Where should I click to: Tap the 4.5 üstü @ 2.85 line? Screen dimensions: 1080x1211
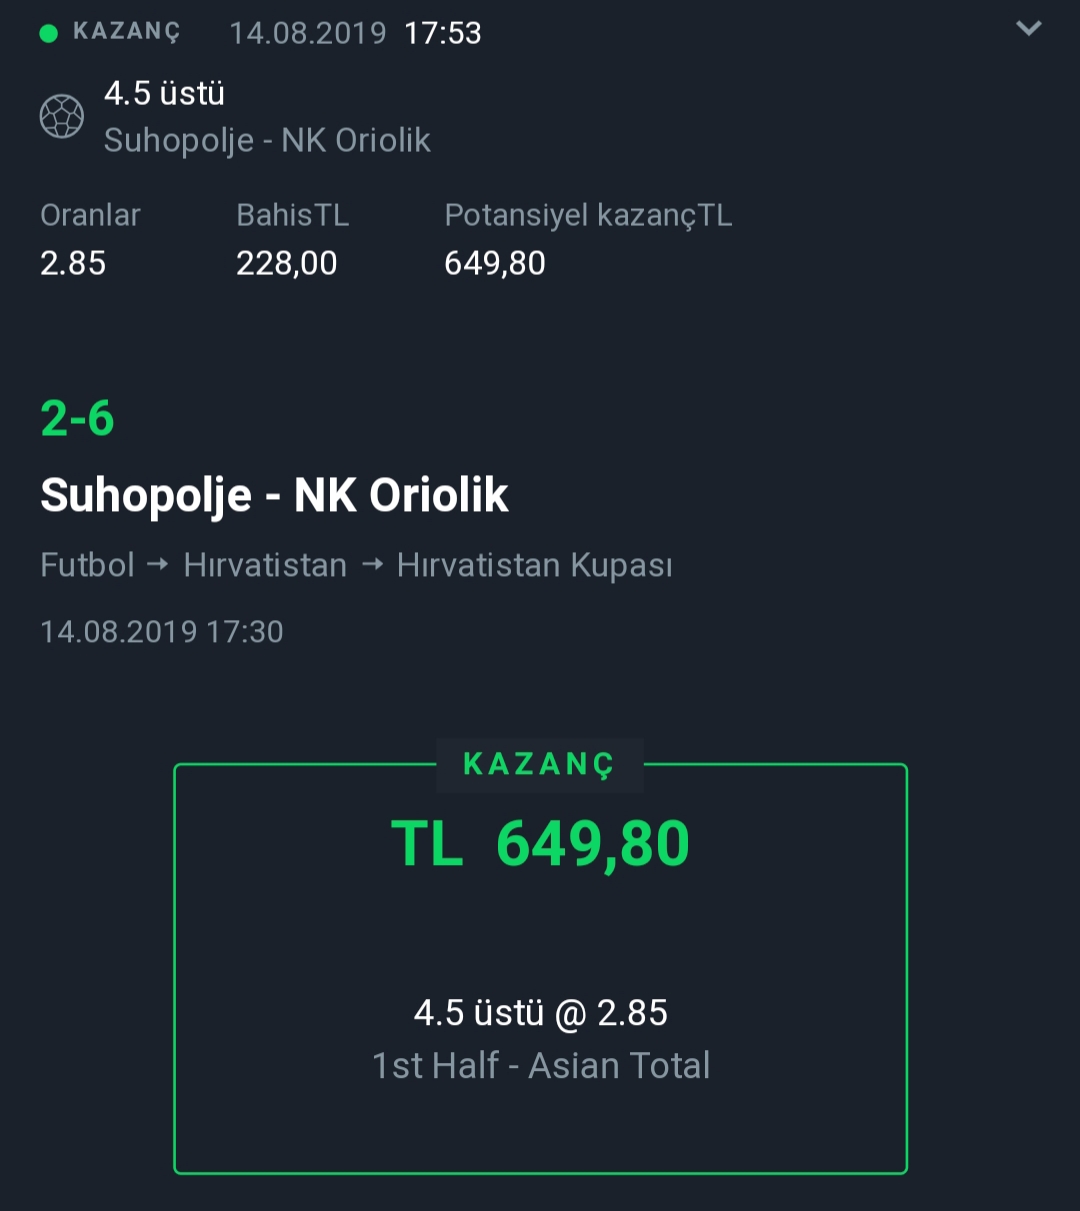(541, 1013)
